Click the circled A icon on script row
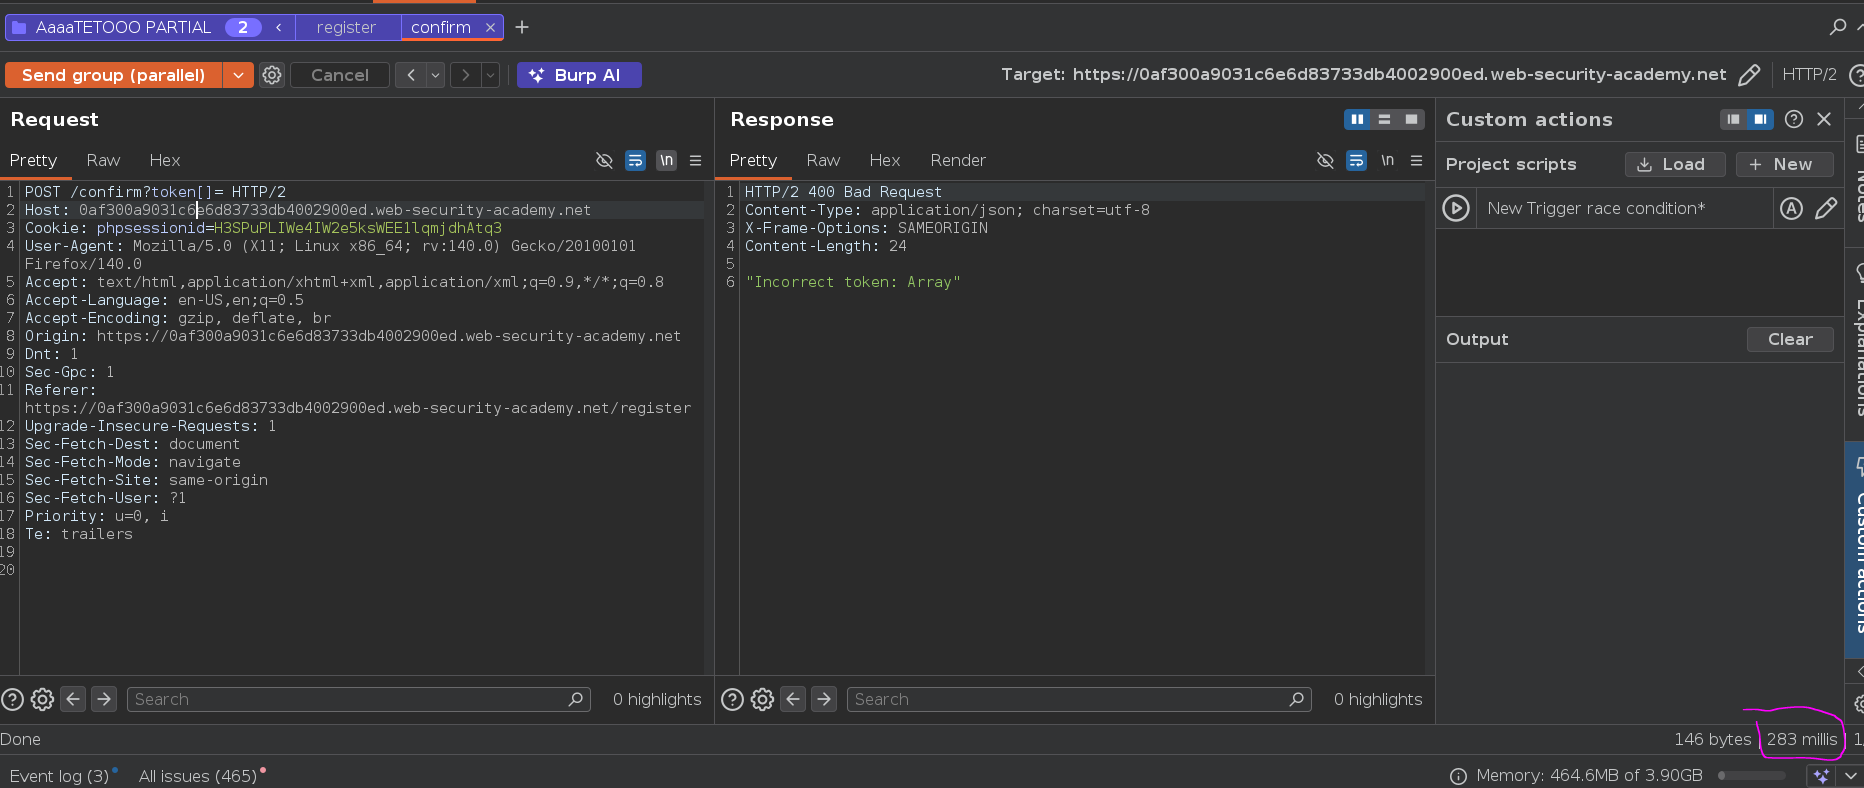Viewport: 1864px width, 788px height. [x=1791, y=208]
